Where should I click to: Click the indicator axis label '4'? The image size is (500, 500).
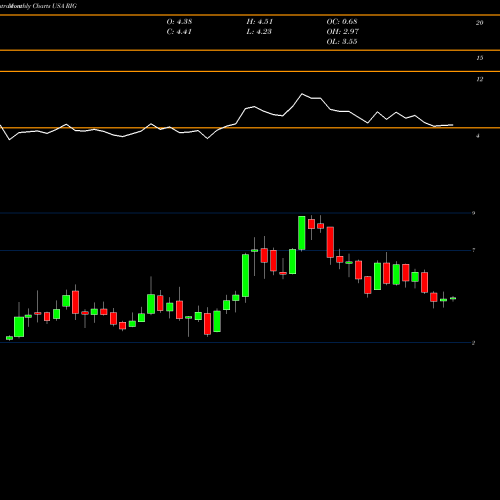[x=478, y=136]
